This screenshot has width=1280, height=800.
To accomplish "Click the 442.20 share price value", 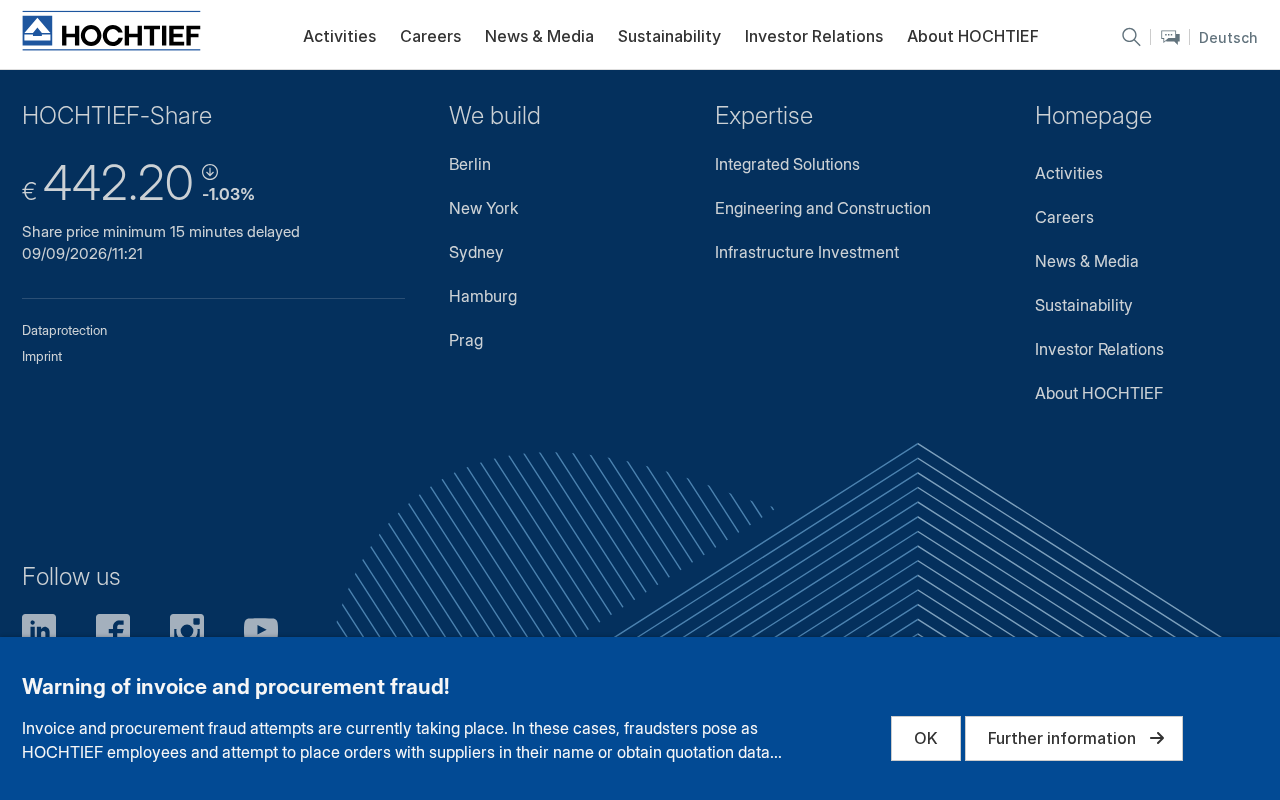I will [x=118, y=184].
